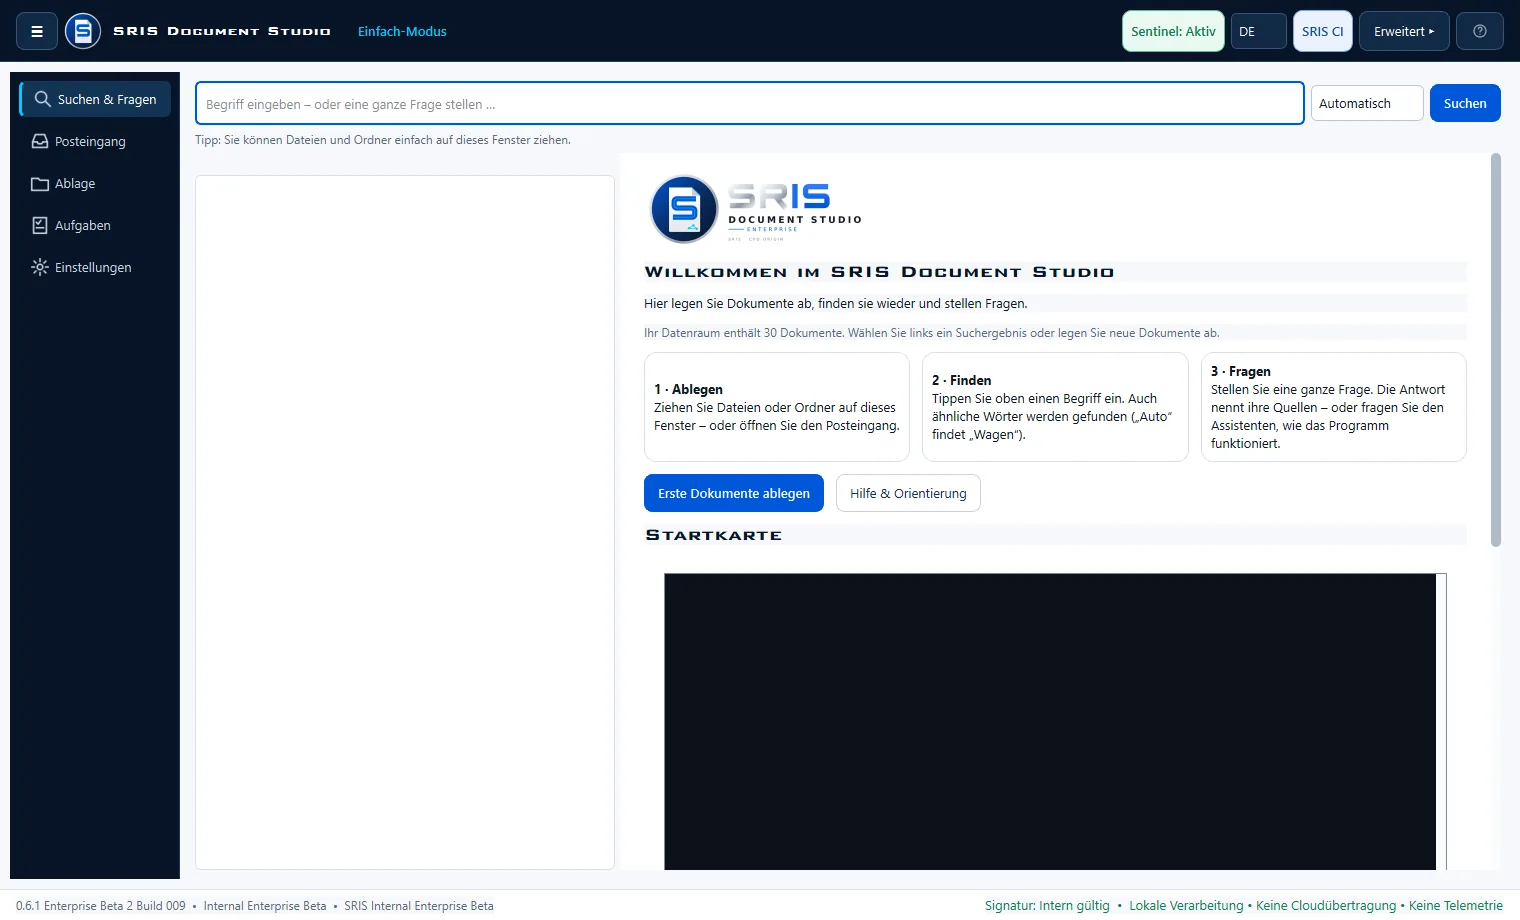The height and width of the screenshot is (920, 1520).
Task: Click Keine Cloudübertragung status text
Action: click(1326, 906)
